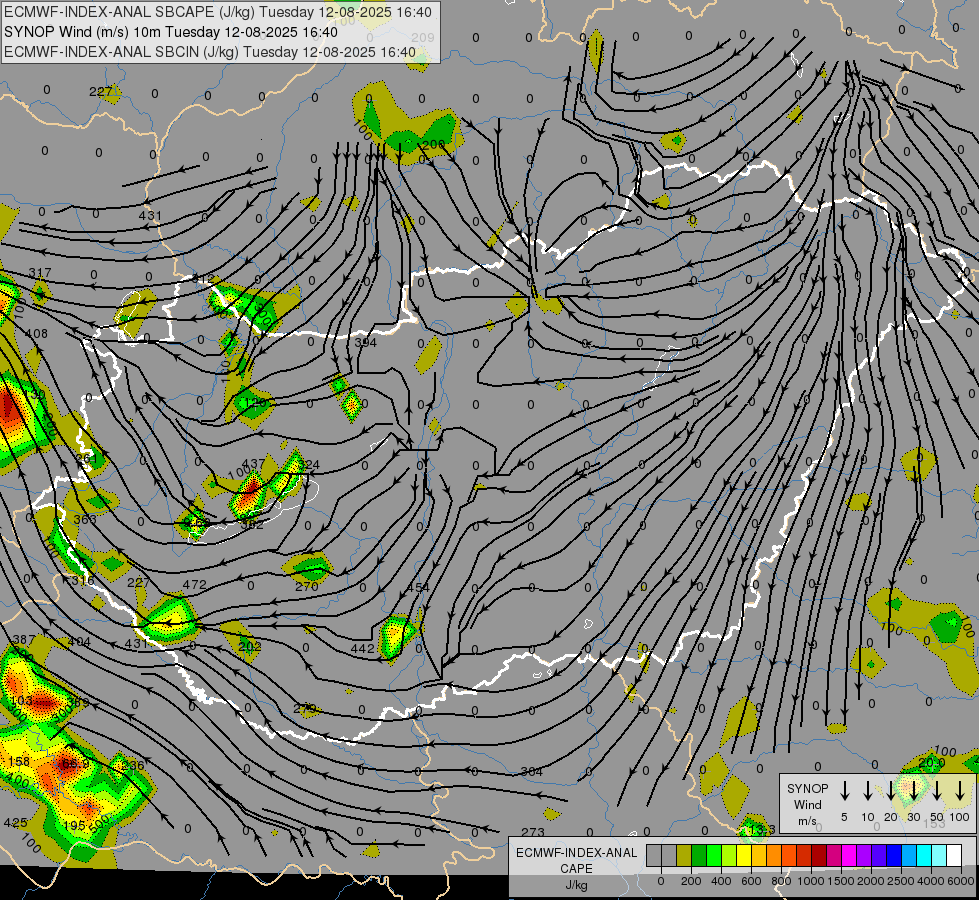
Task: Click the wind arrow above 30 m/s
Action: (x=914, y=791)
